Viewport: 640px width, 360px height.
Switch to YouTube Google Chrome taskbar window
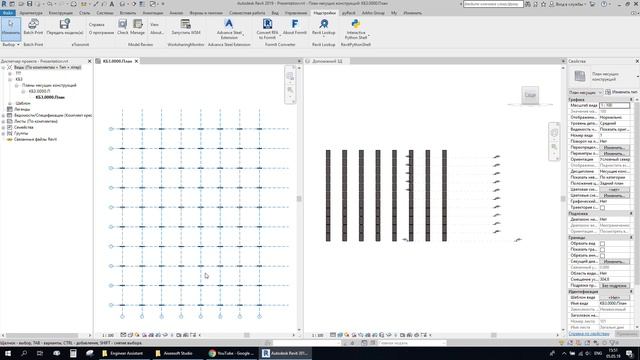(x=231, y=353)
